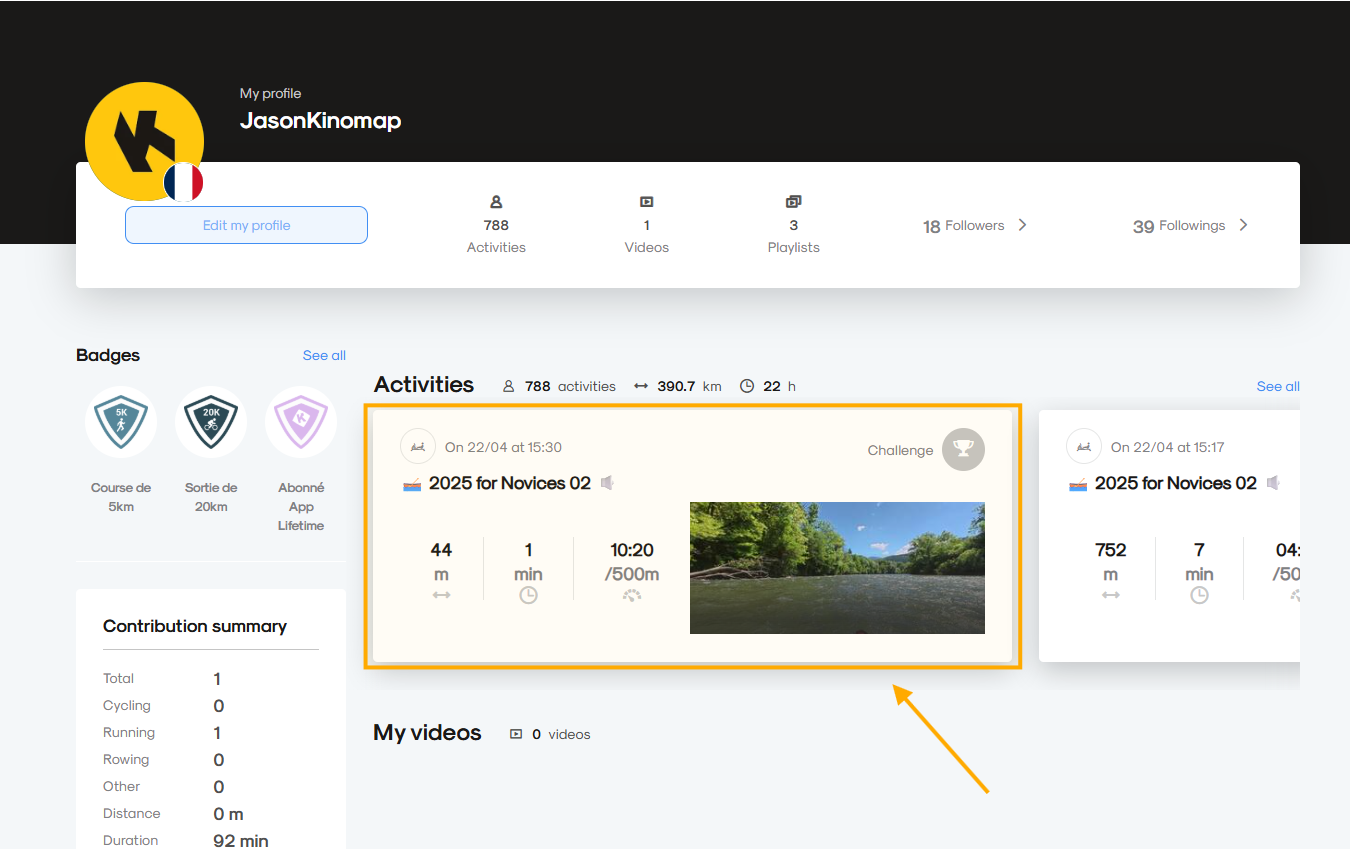Click distance arrows icon under 752 m
1350x849 pixels.
tap(1111, 595)
